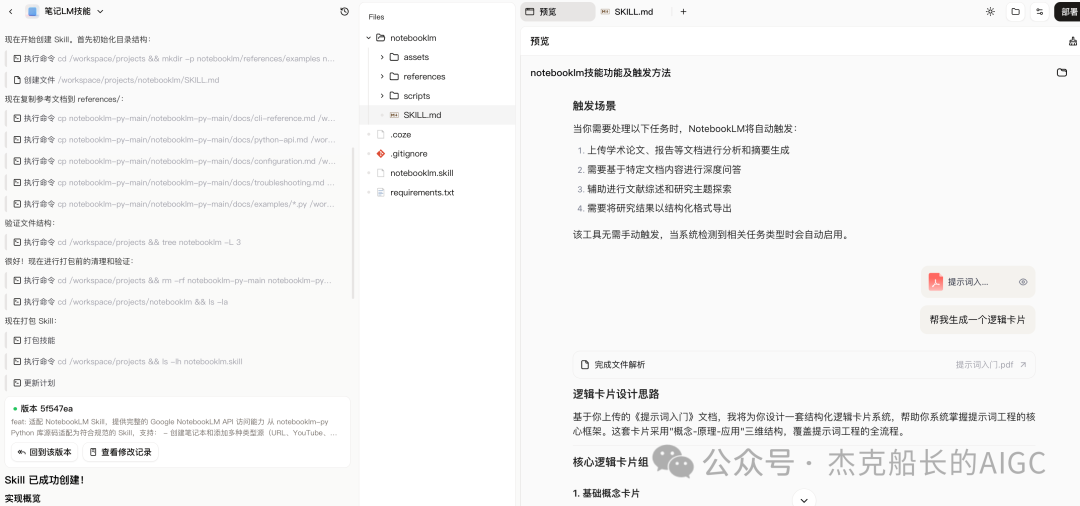
Task: Click the 完成文件解析 row
Action: (804, 365)
